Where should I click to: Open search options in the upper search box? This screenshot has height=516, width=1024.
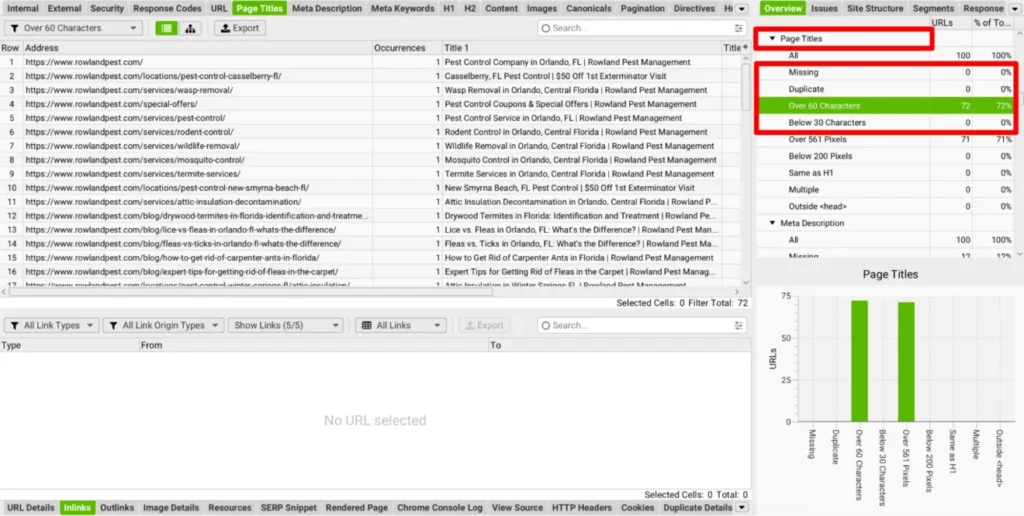click(738, 28)
